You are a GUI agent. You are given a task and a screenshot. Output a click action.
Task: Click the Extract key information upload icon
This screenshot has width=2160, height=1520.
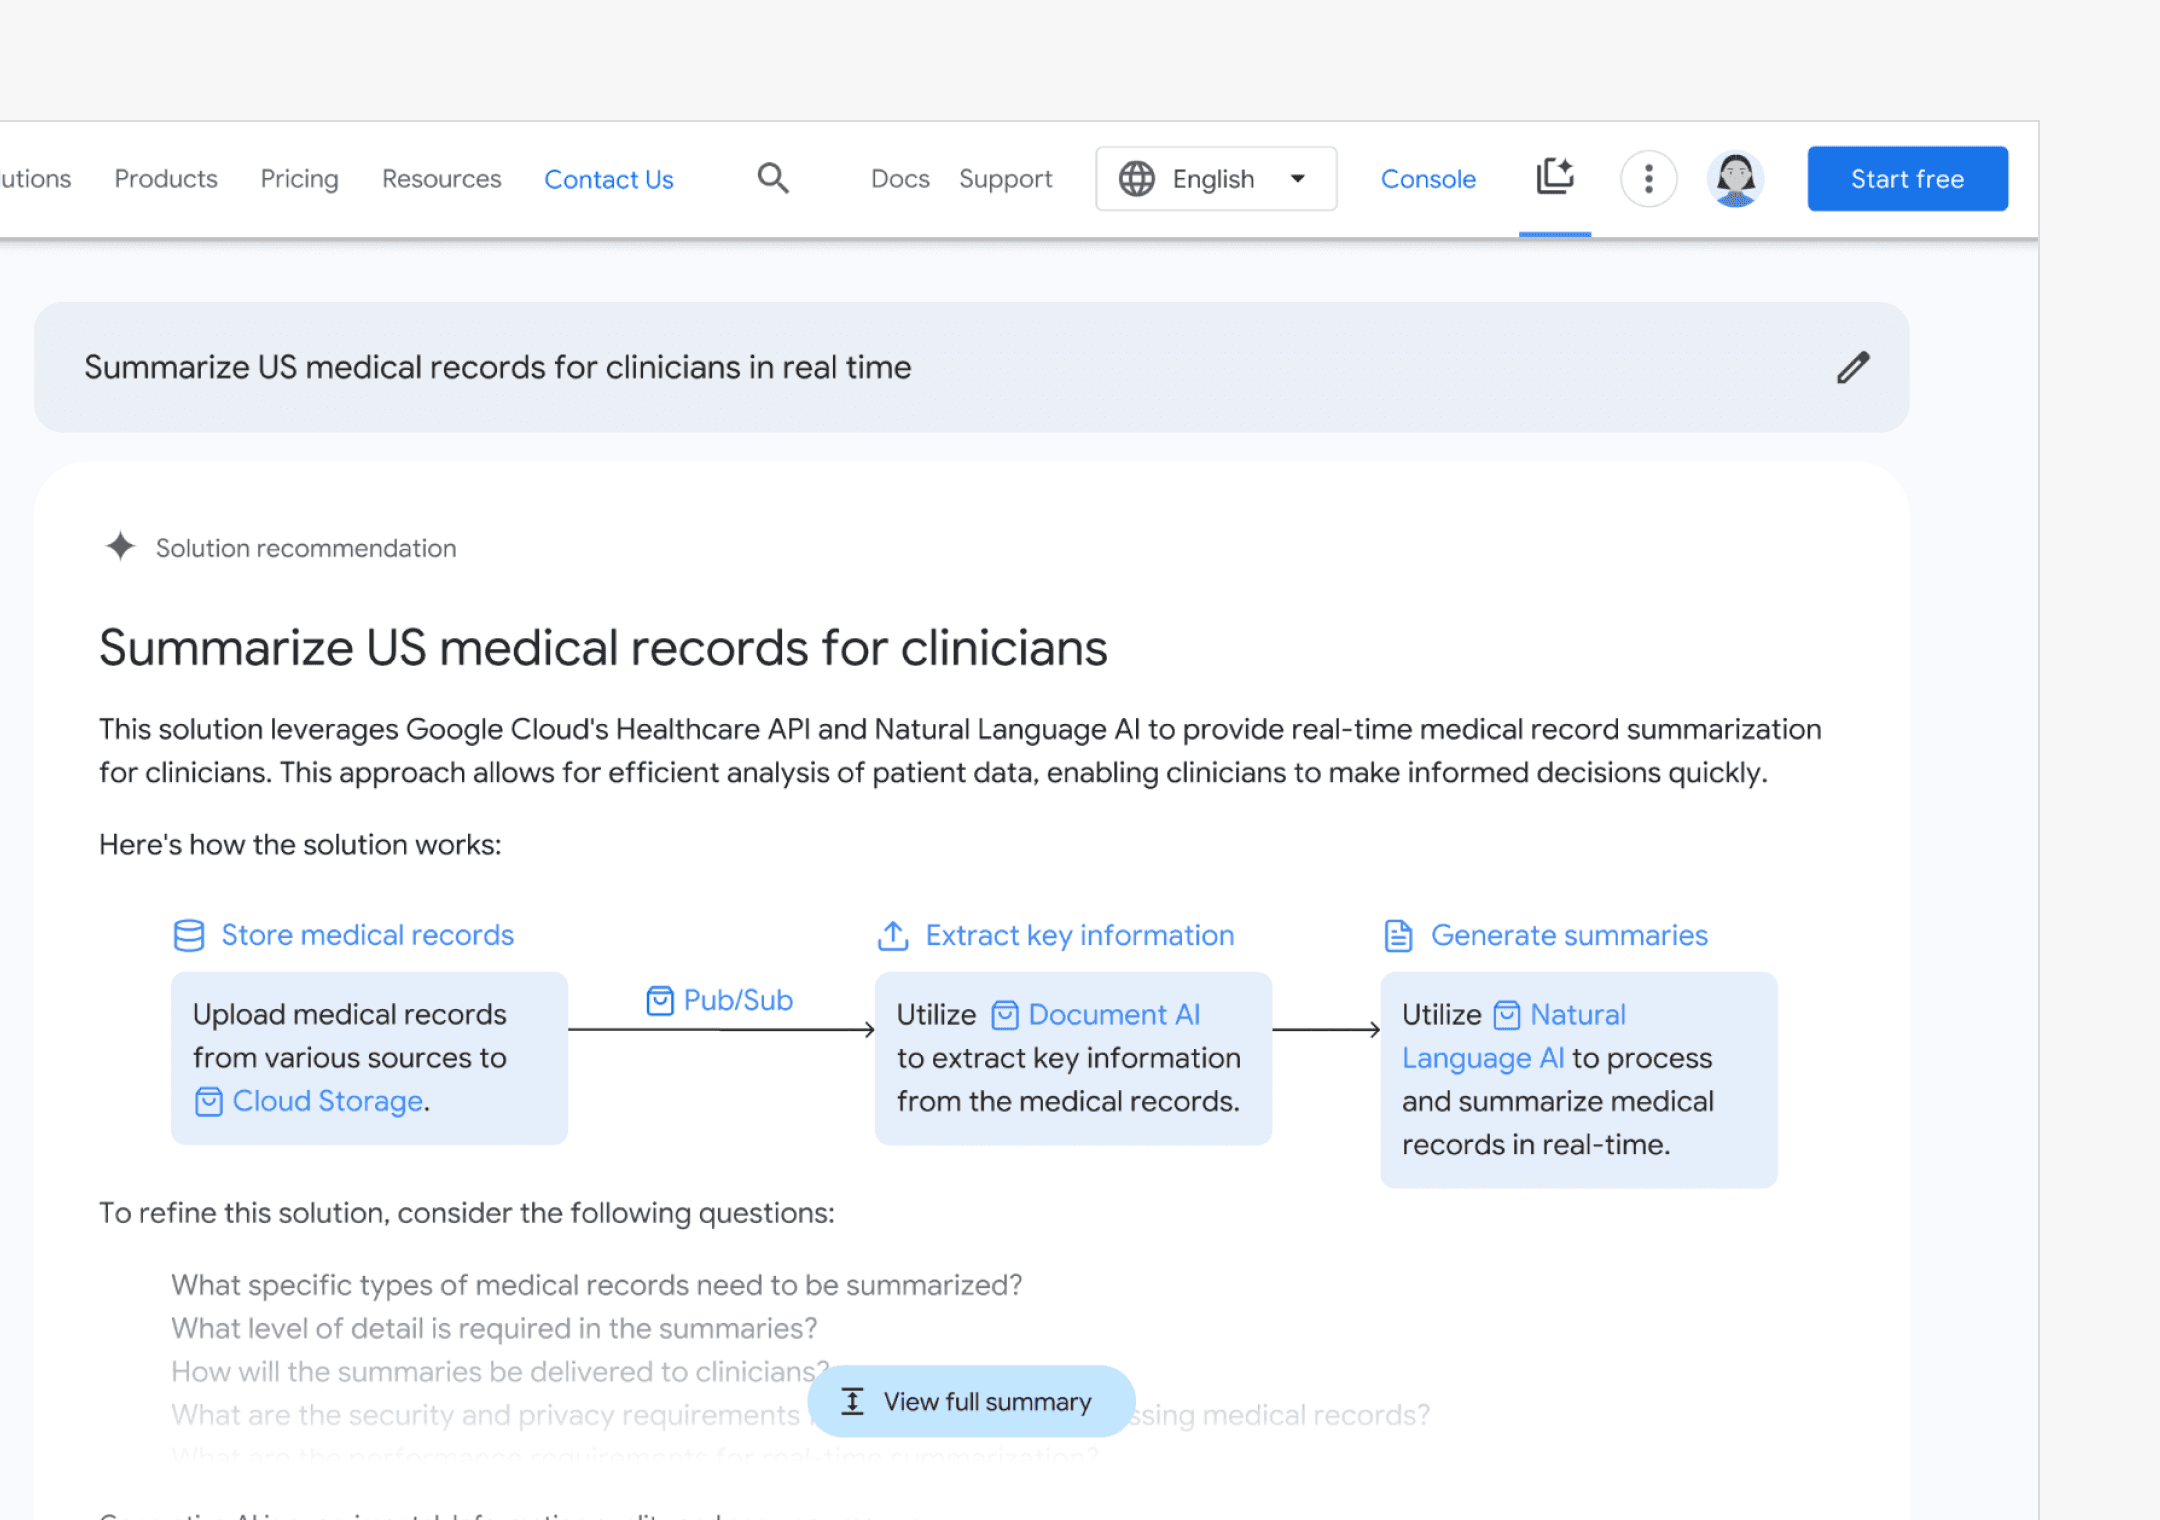coord(892,935)
